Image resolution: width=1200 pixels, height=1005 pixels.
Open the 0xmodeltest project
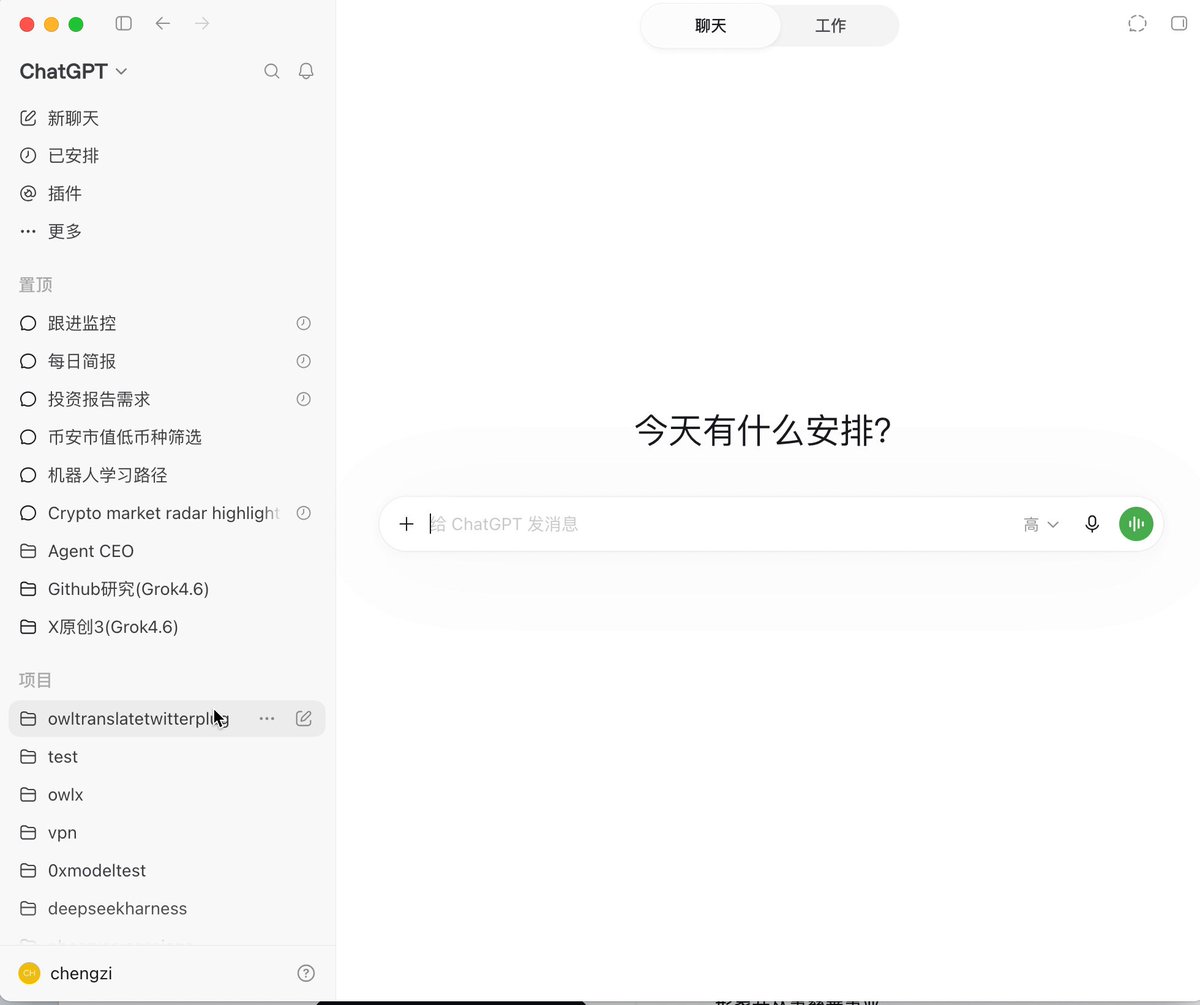[x=167, y=871]
